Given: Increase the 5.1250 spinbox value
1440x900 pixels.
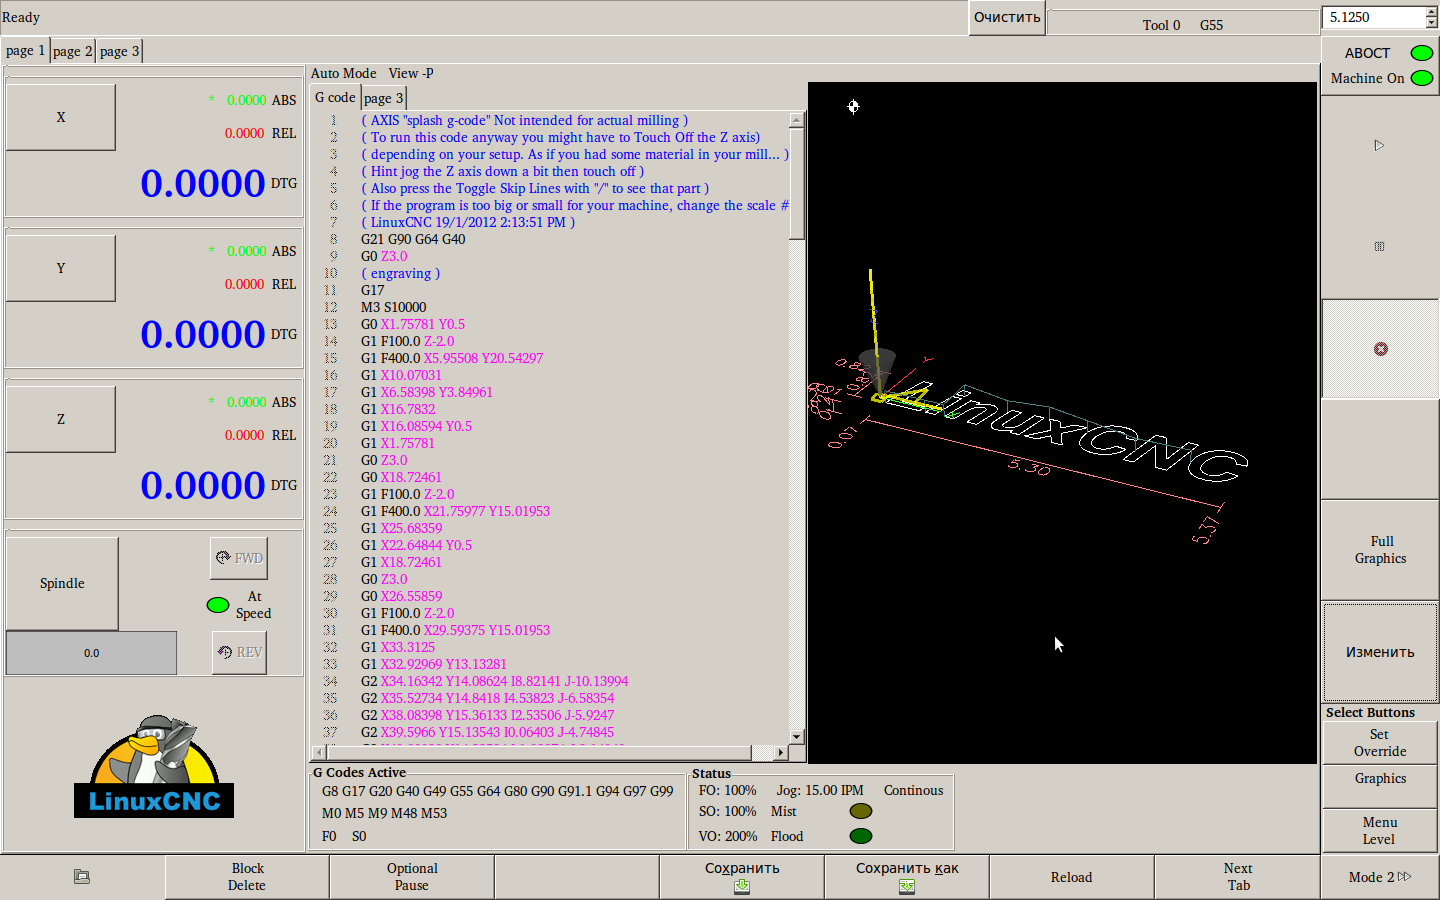Looking at the screenshot, I should pos(1431,12).
